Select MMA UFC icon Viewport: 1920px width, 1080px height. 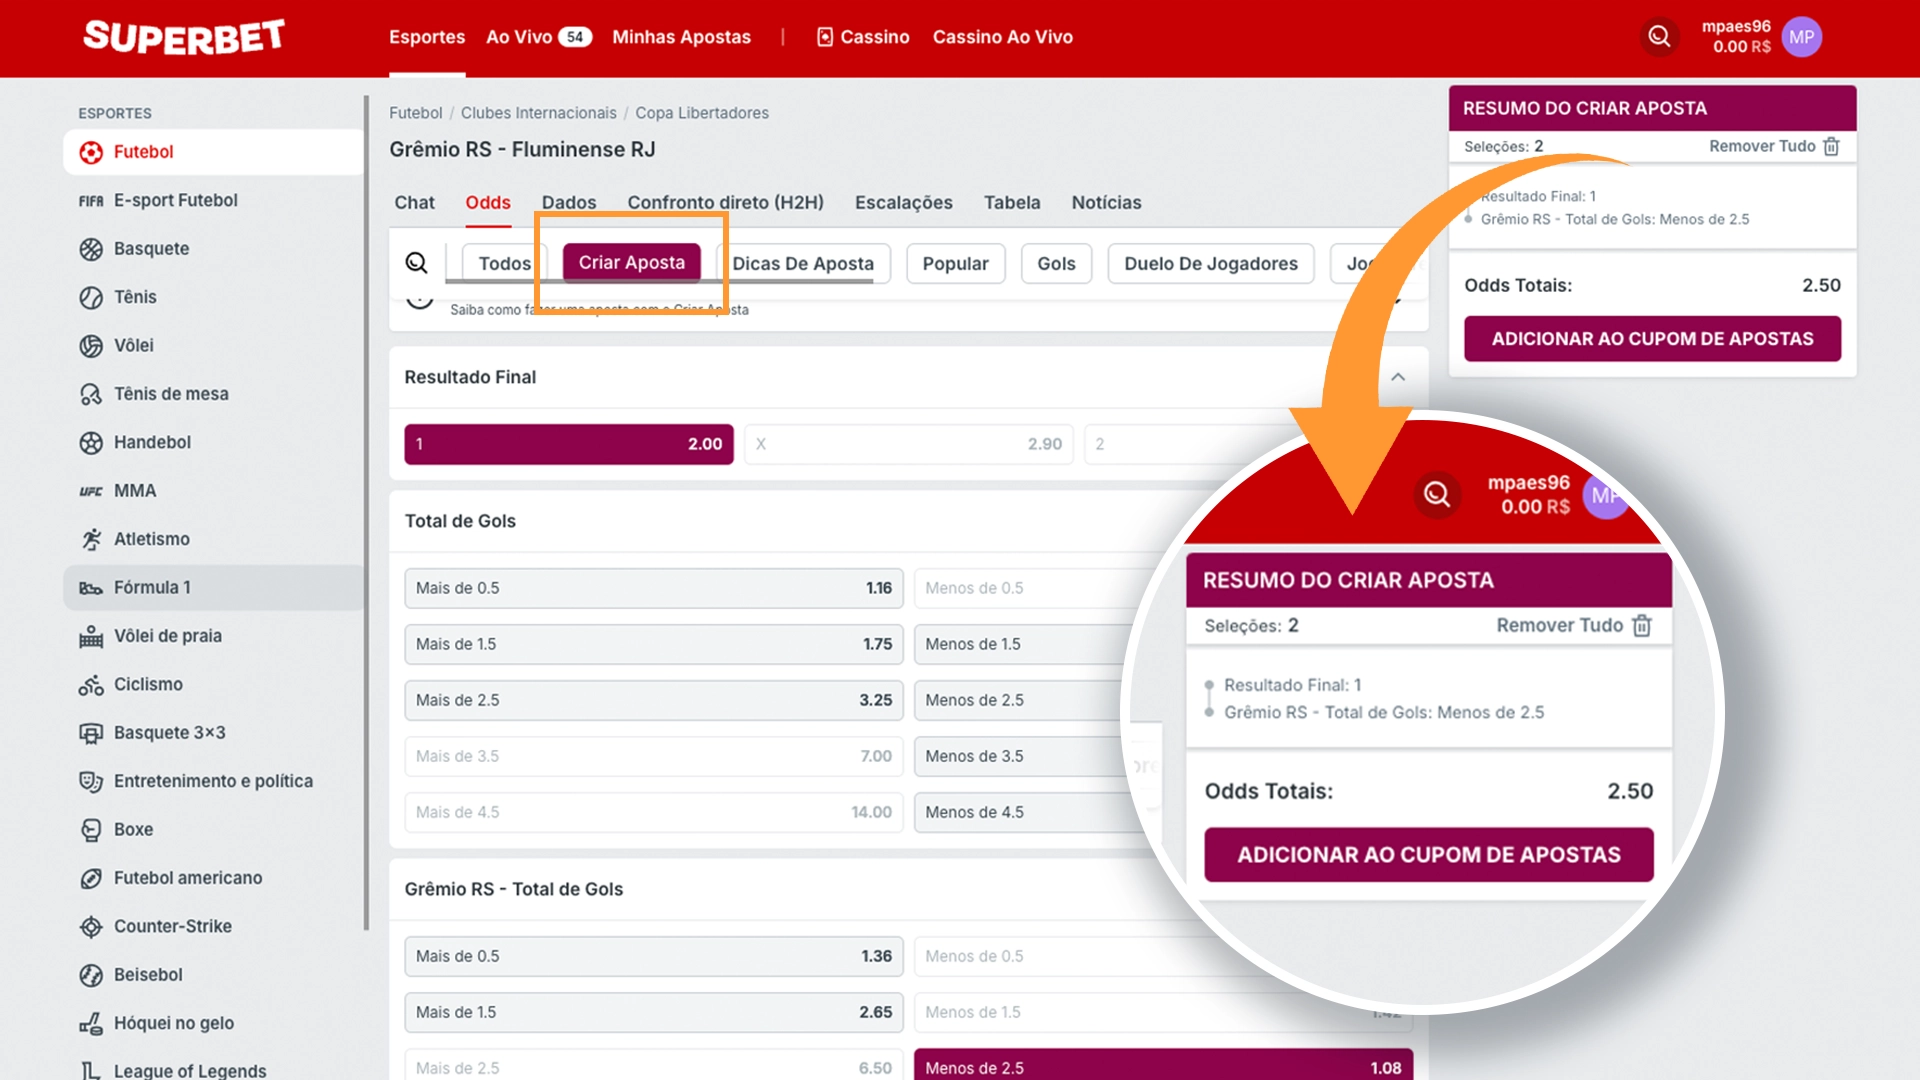pos(91,491)
